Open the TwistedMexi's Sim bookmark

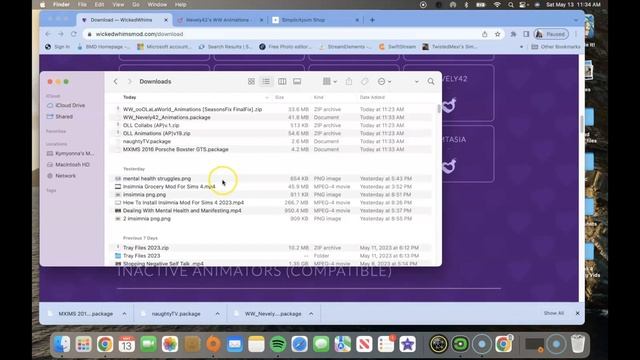pyautogui.click(x=449, y=47)
